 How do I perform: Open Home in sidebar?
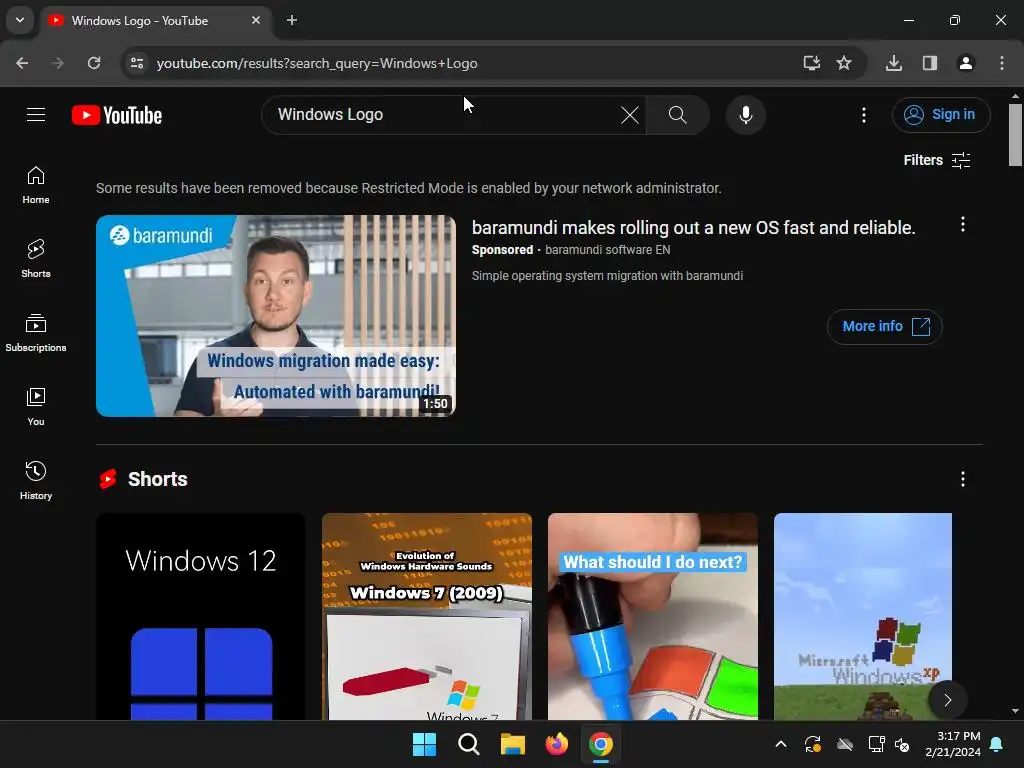point(36,185)
